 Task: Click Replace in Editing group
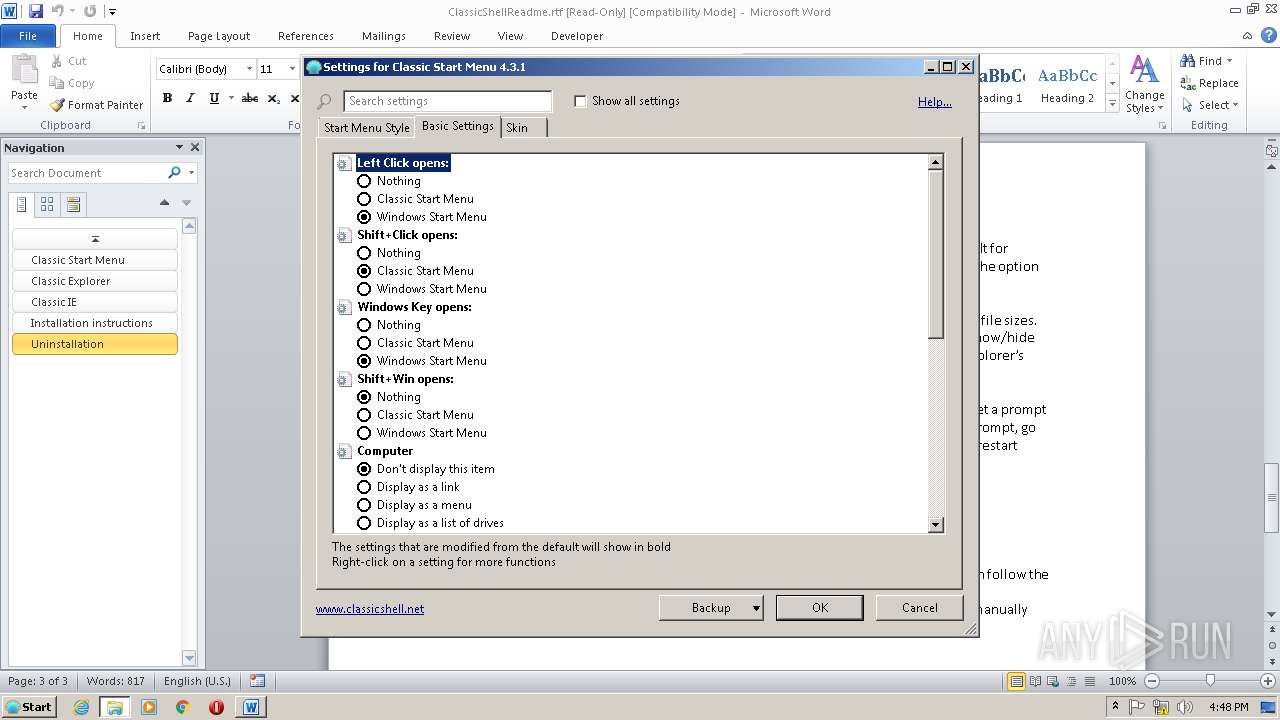coord(1210,83)
